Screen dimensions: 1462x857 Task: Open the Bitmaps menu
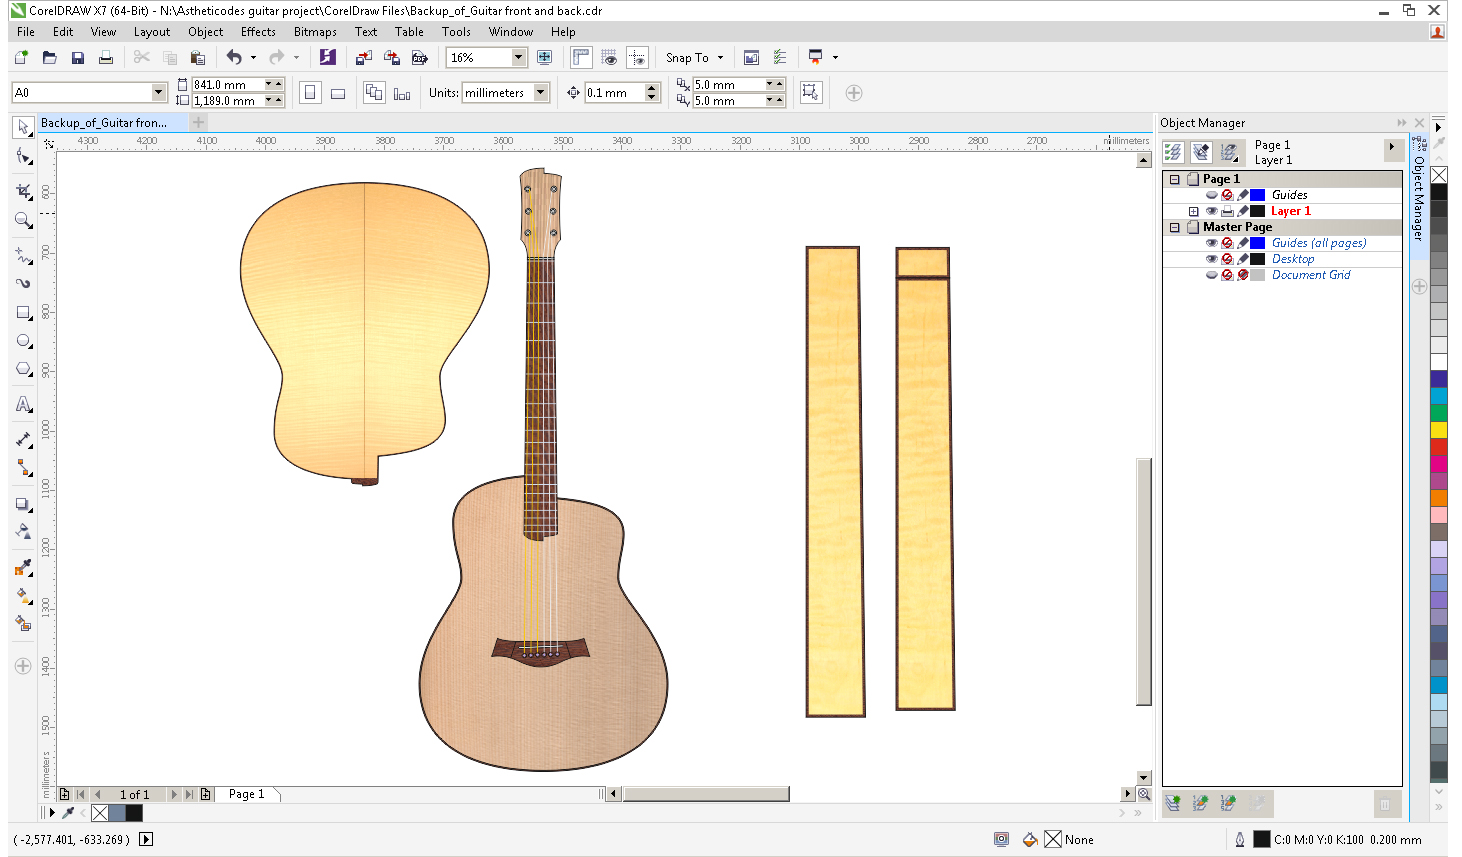314,32
